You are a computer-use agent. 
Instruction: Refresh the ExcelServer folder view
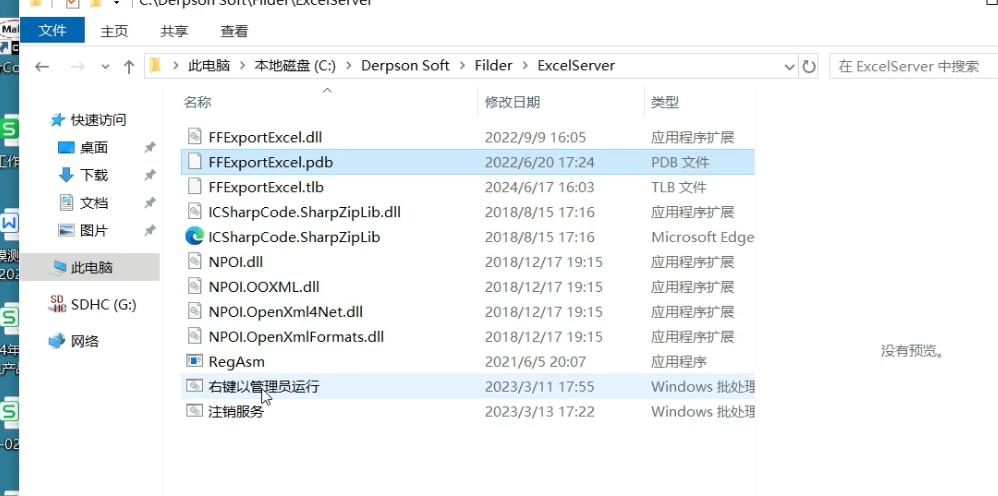pos(809,67)
